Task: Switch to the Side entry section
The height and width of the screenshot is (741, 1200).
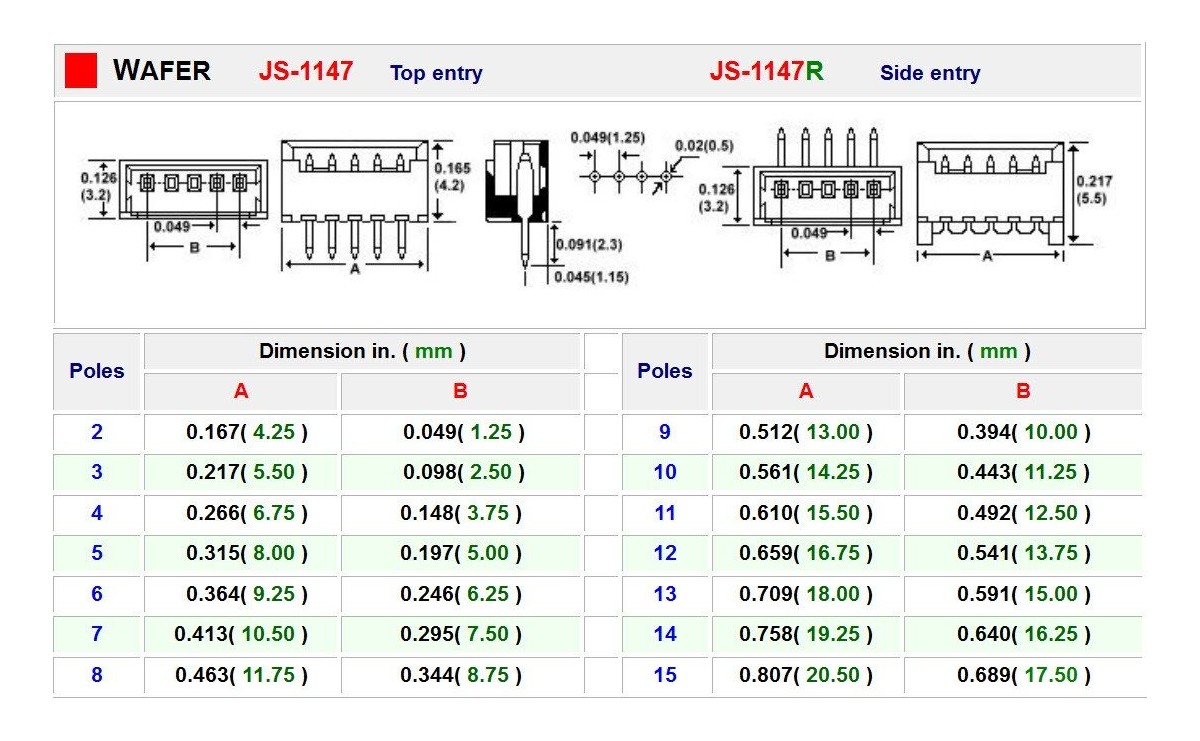Action: click(929, 72)
